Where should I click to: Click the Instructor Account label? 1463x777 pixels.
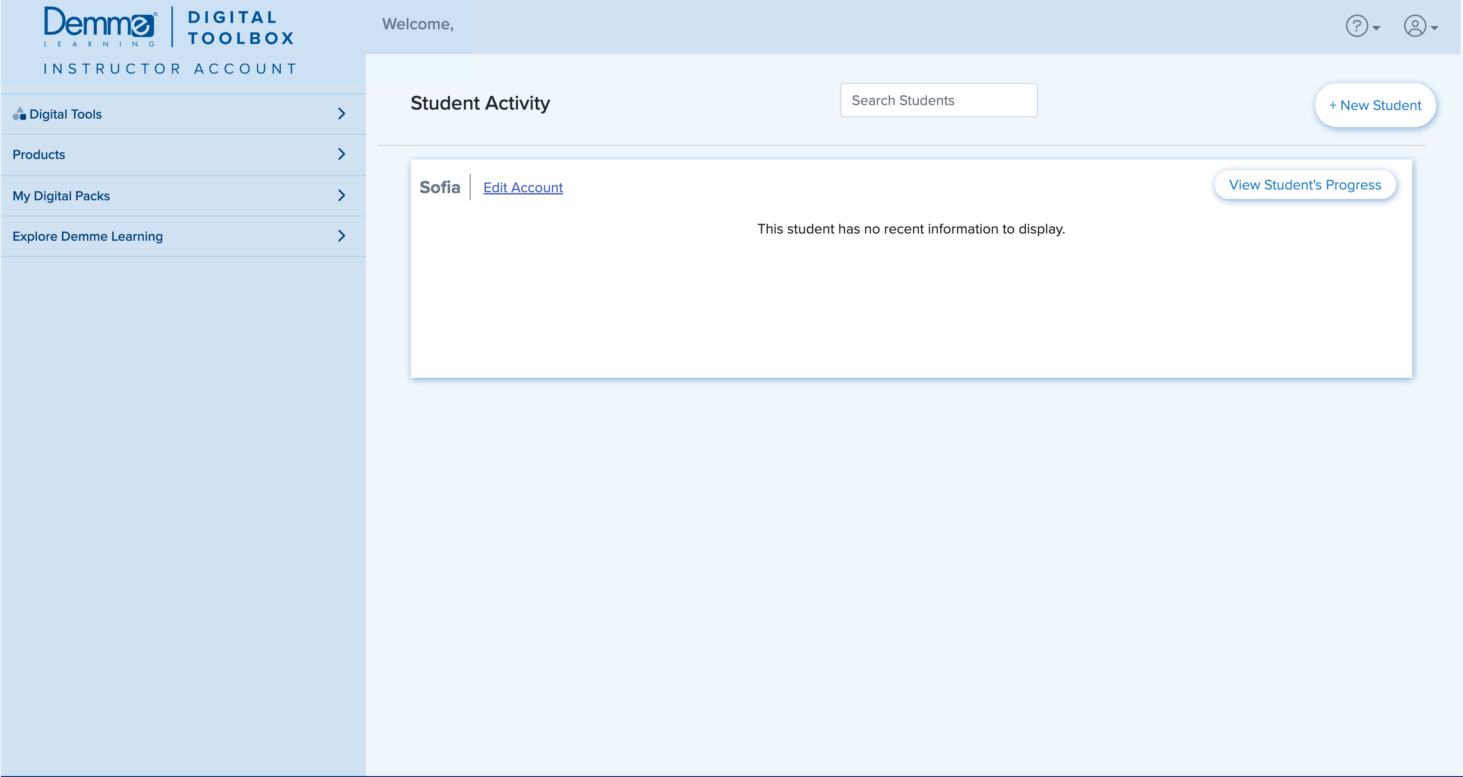point(171,68)
